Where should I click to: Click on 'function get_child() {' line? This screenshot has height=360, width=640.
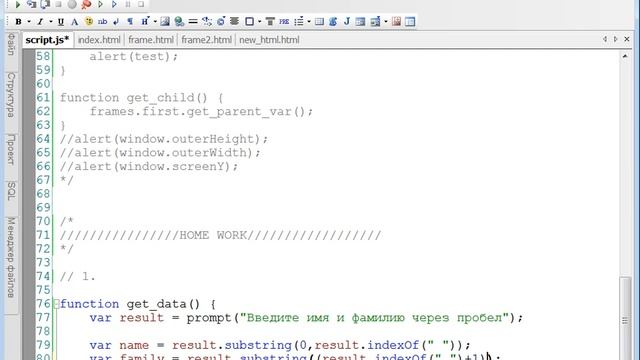coord(142,98)
